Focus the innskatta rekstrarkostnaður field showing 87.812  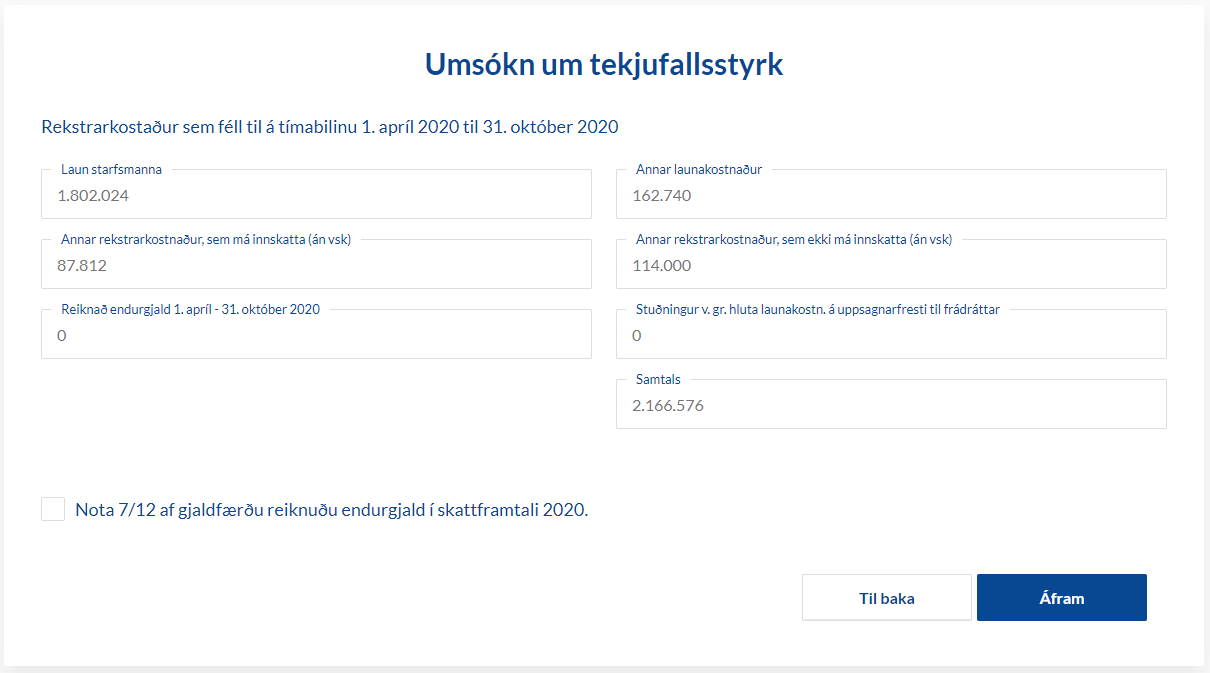pyautogui.click(x=316, y=266)
